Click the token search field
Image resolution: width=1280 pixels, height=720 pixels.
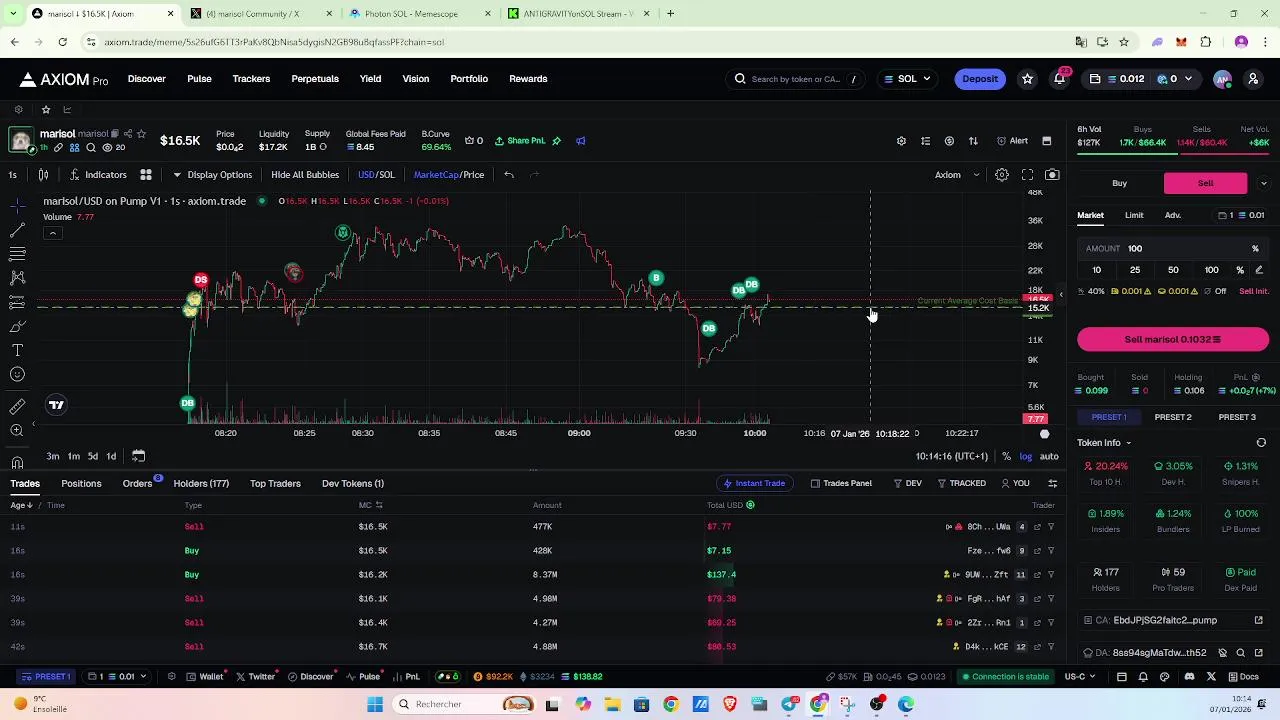click(x=797, y=79)
